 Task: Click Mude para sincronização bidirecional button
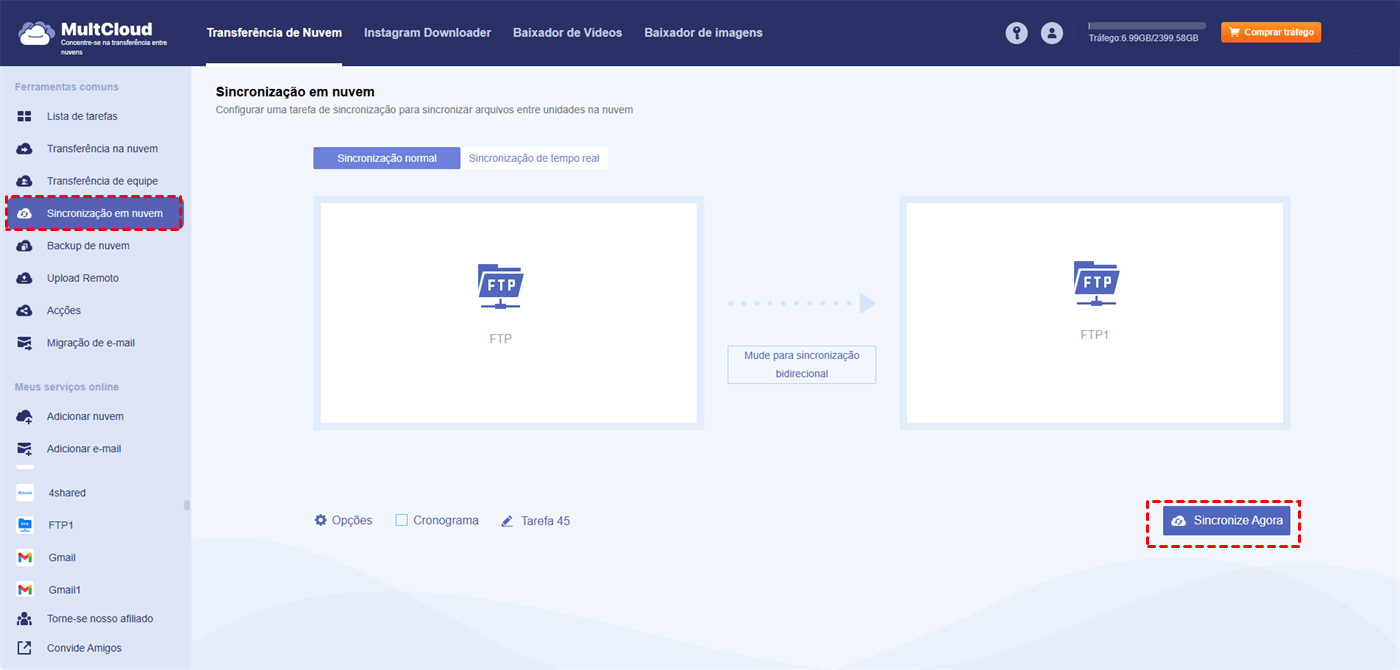point(801,365)
